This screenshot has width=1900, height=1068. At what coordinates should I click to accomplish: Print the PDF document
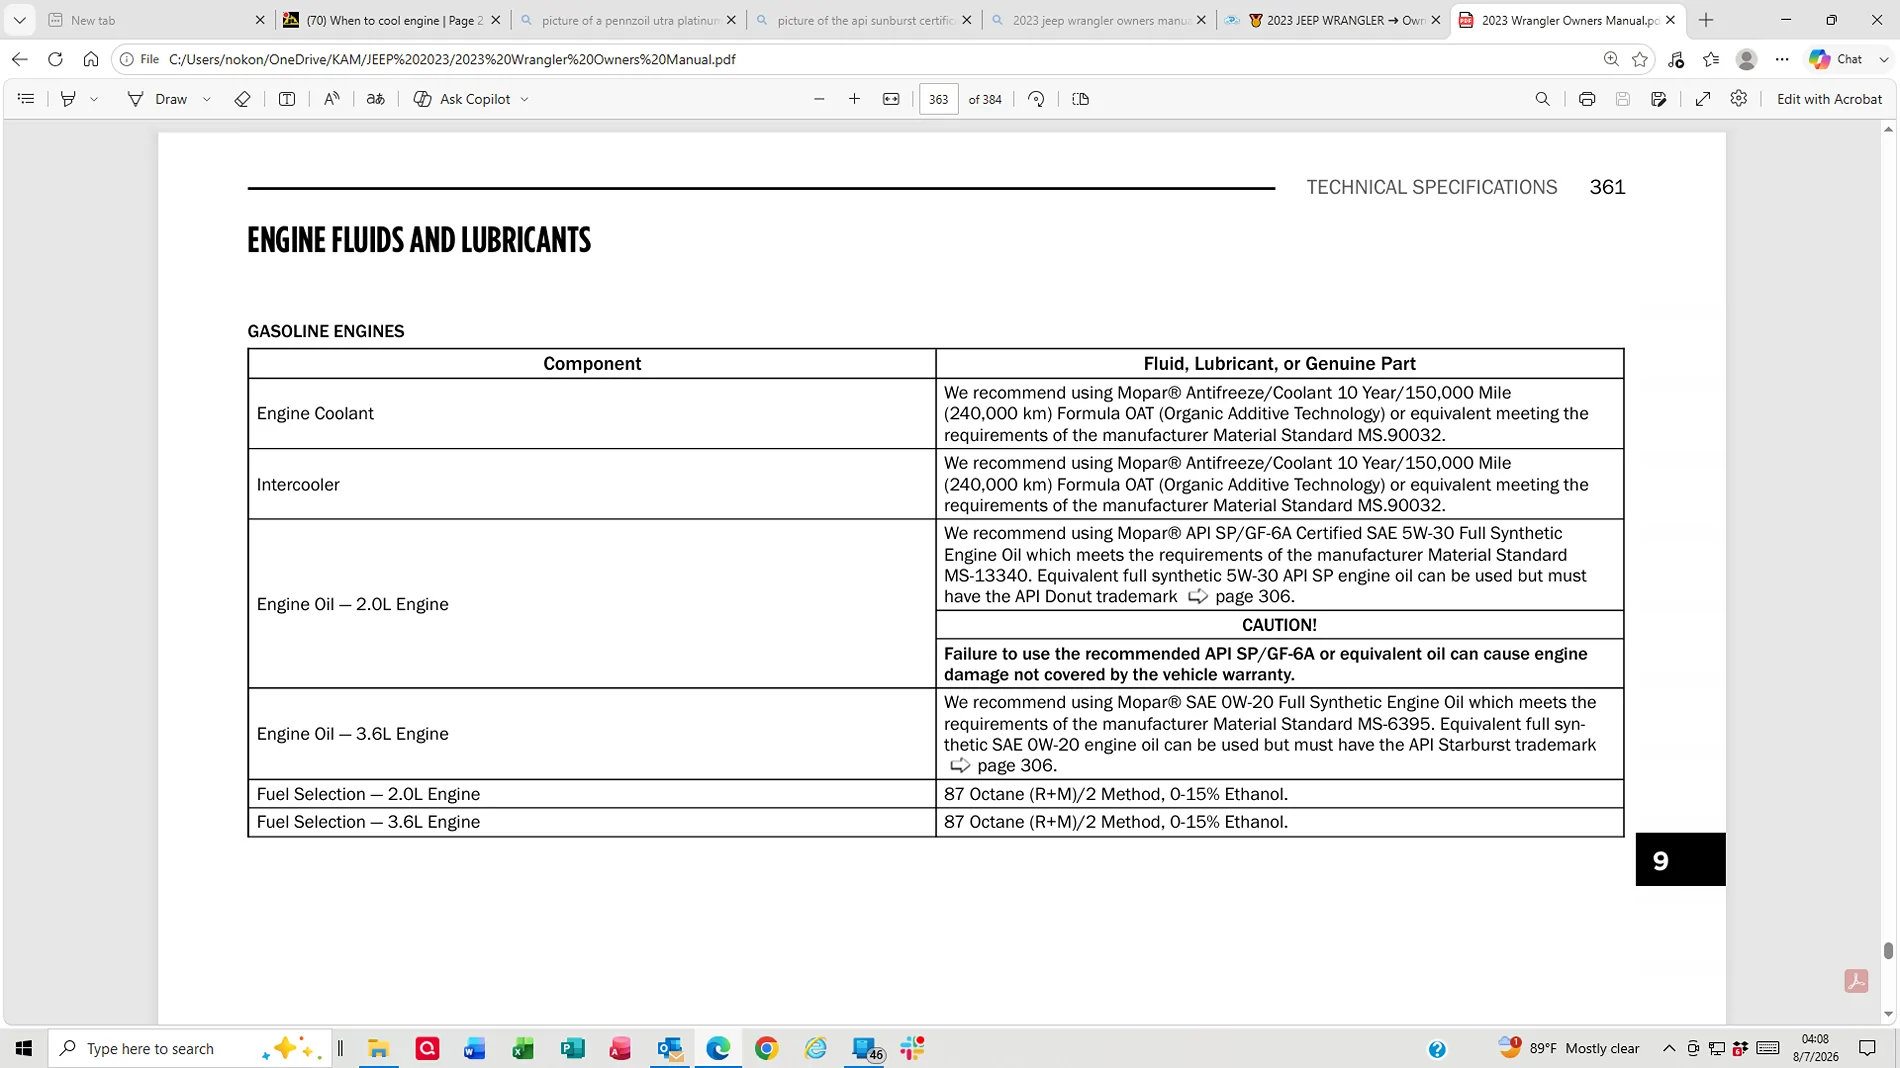[1587, 99]
